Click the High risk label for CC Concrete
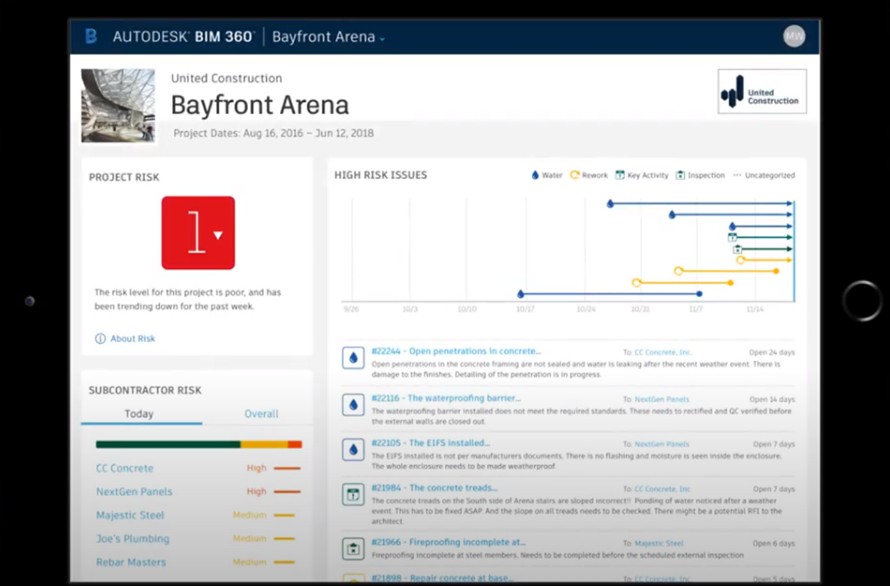This screenshot has height=586, width=890. click(x=257, y=468)
